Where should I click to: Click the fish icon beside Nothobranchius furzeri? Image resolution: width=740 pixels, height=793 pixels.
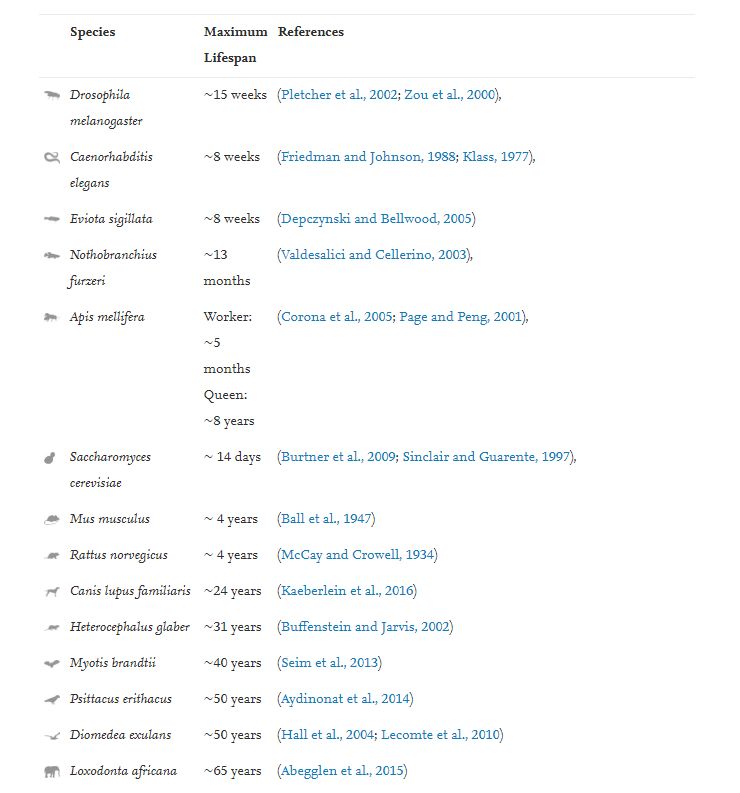[51, 255]
